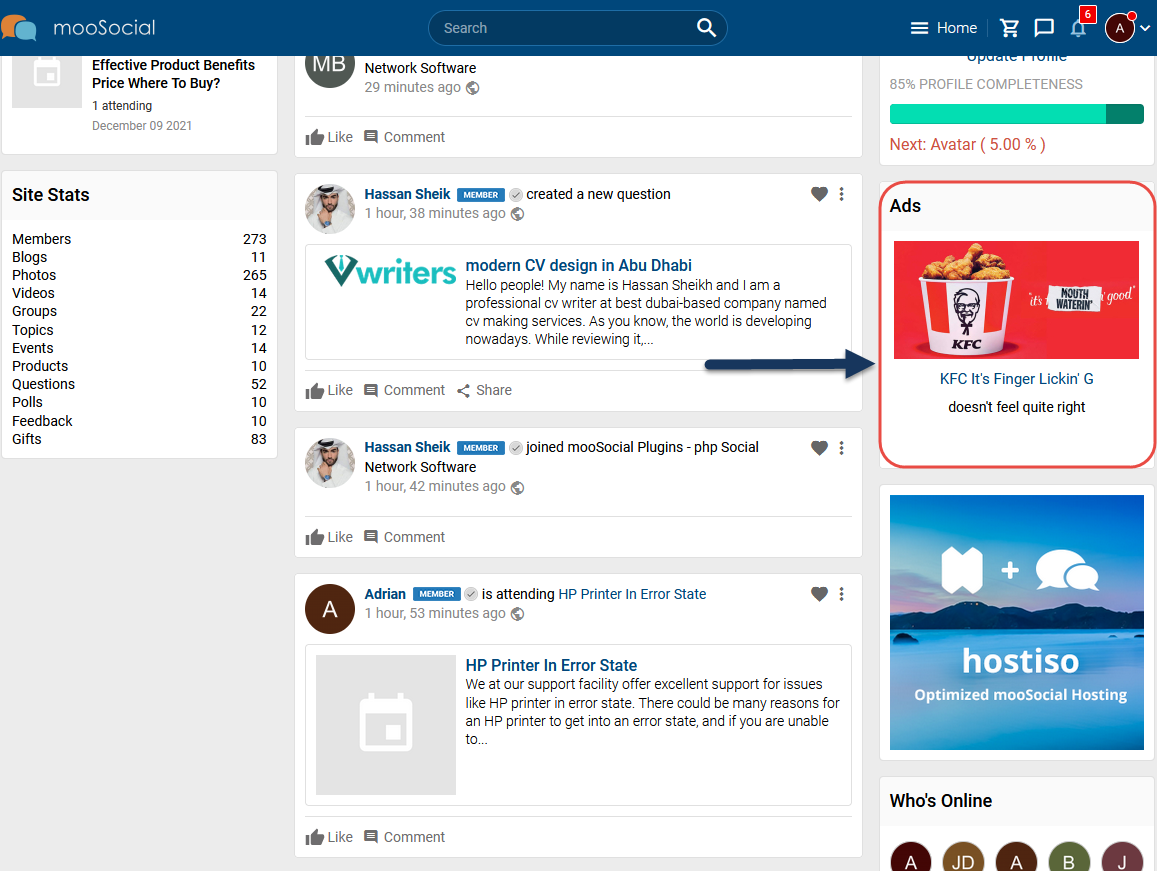The height and width of the screenshot is (871, 1157).
Task: Click the Vwriters logo thumbnail
Action: (390, 271)
